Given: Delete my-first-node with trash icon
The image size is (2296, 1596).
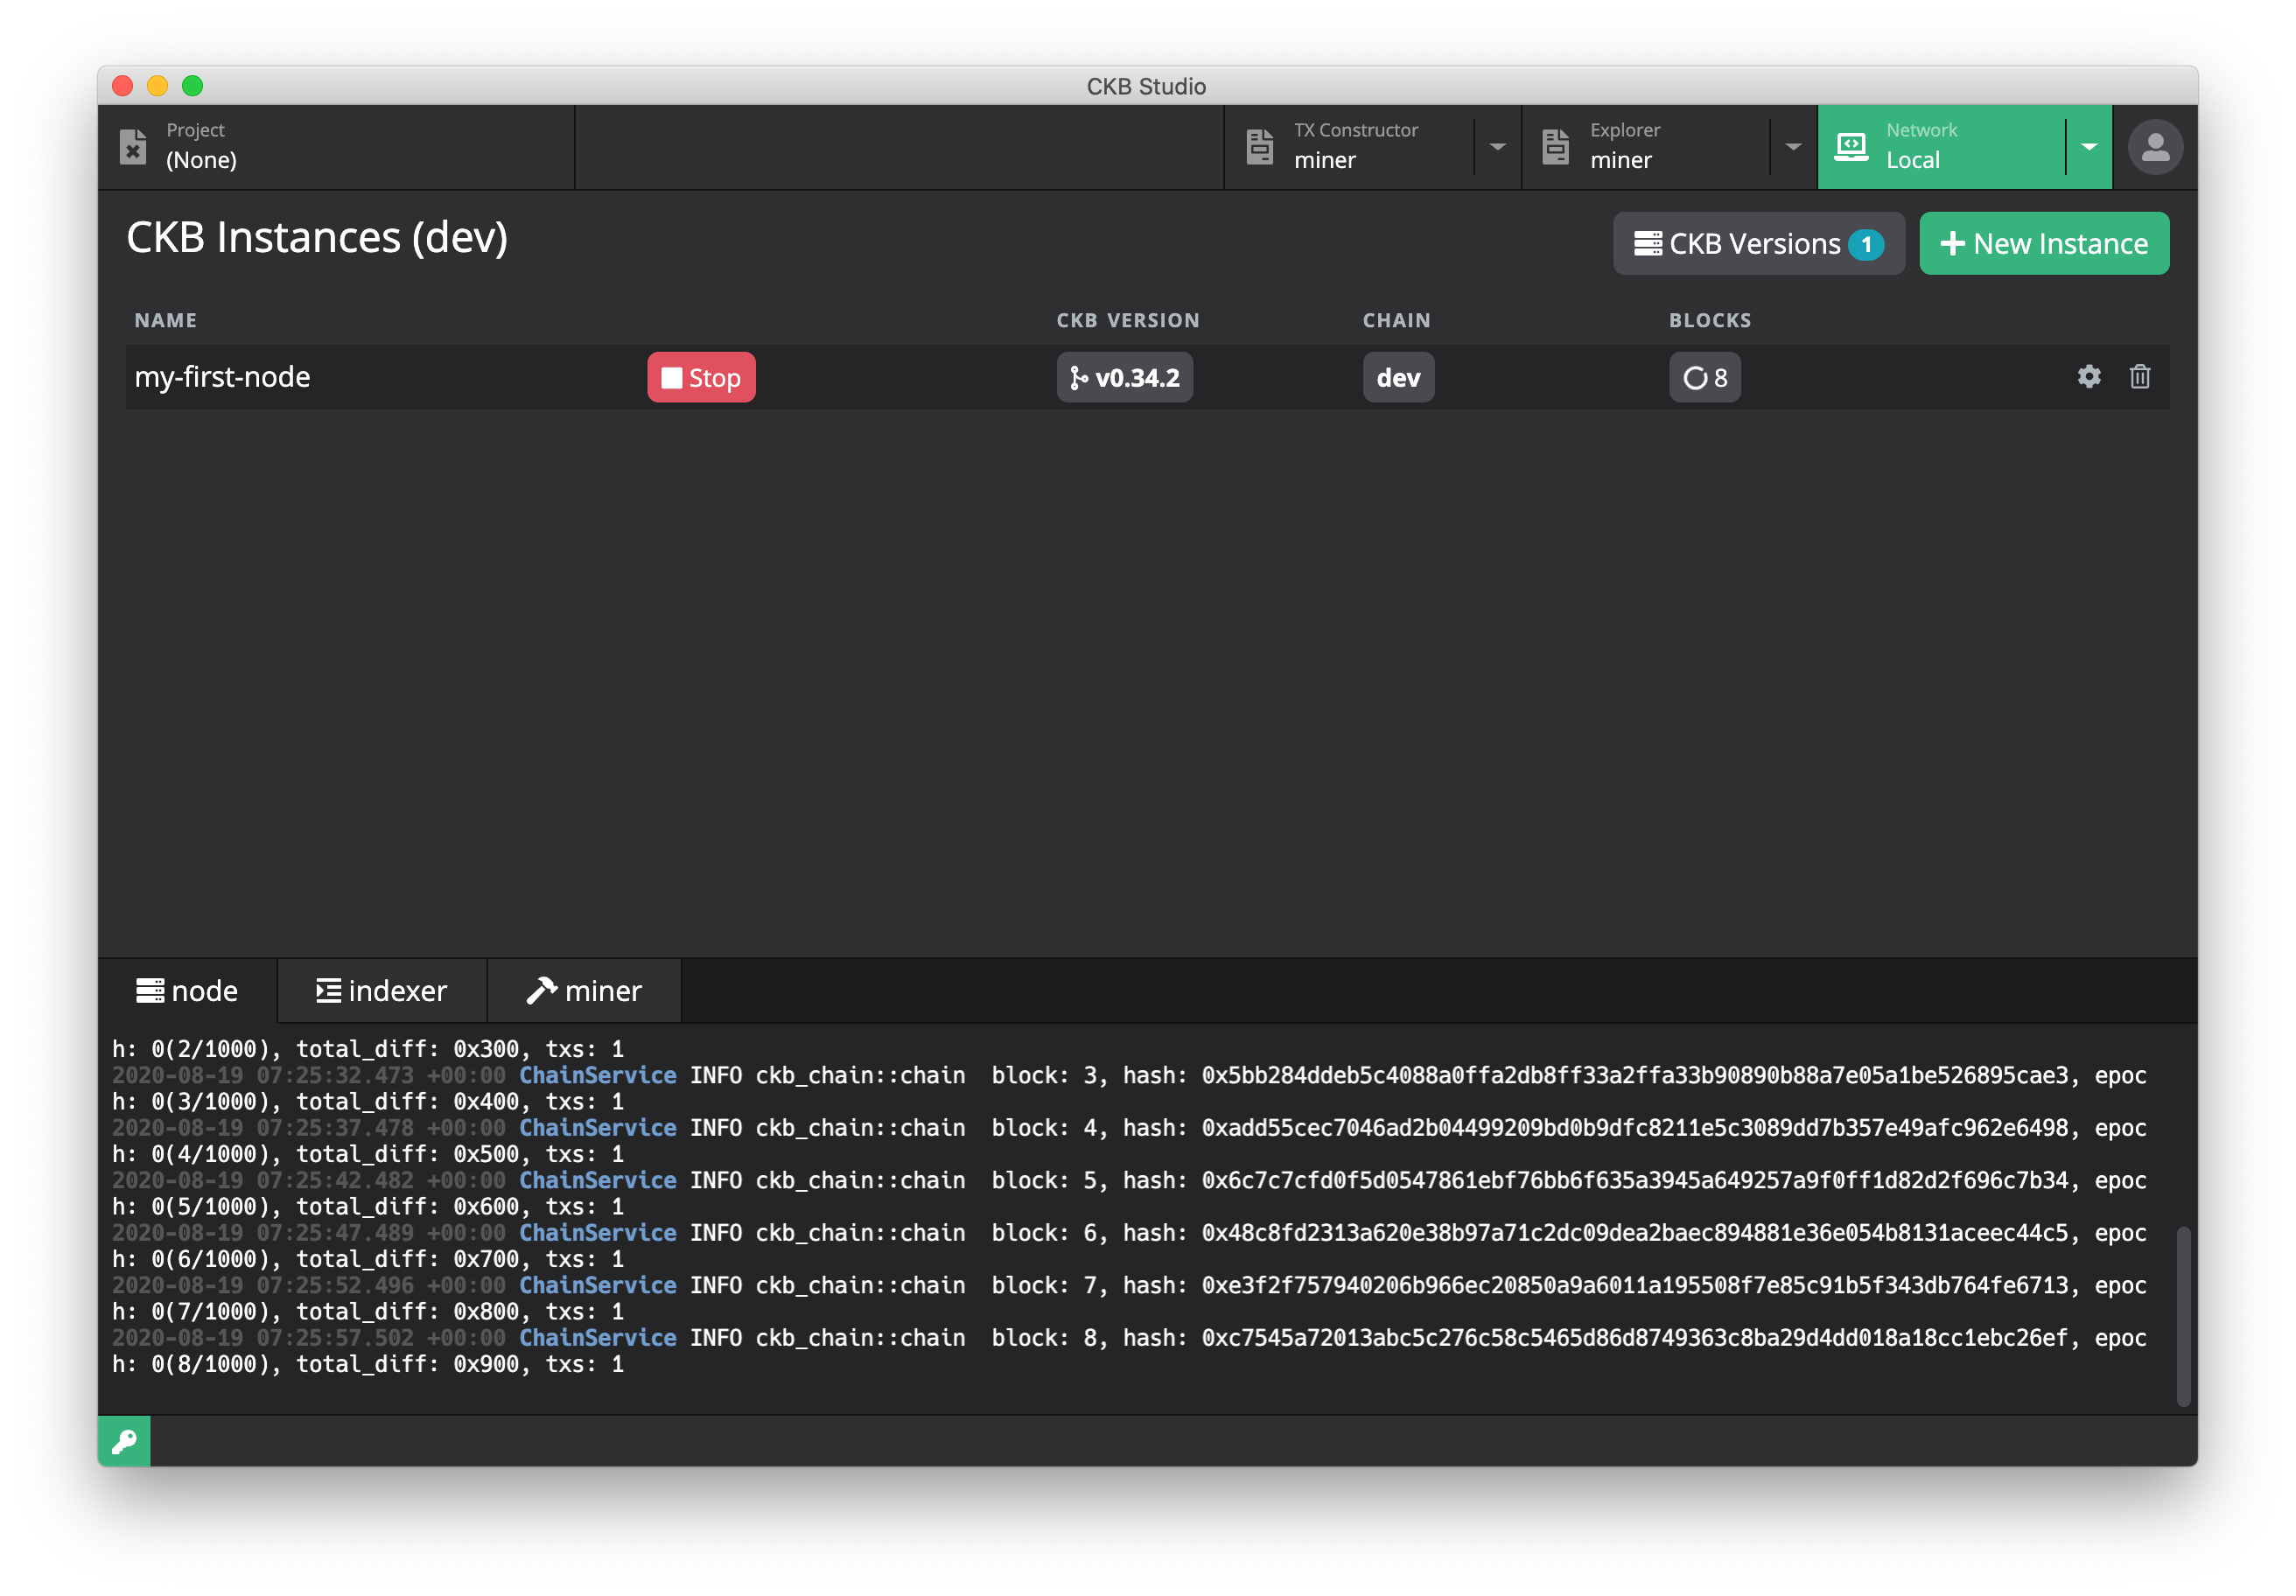Looking at the screenshot, I should (2139, 377).
